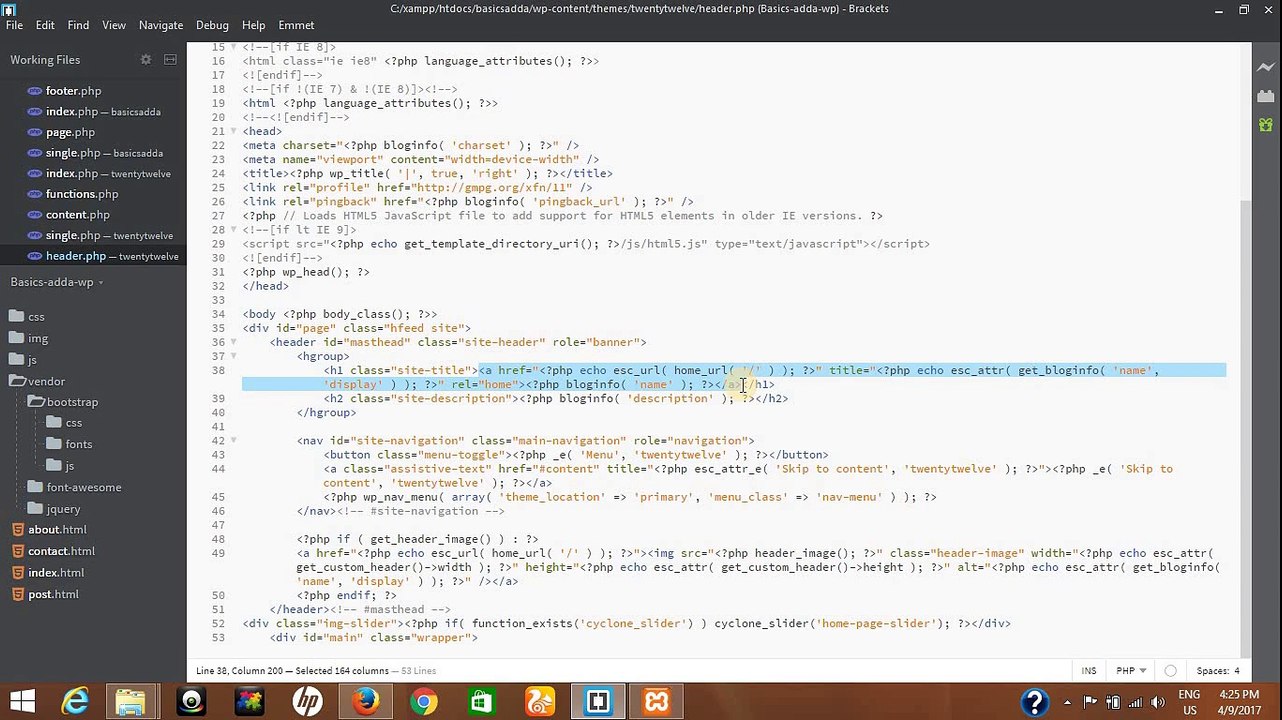The image size is (1282, 720).
Task: Toggle INS insert/overwrite mode
Action: (1088, 671)
